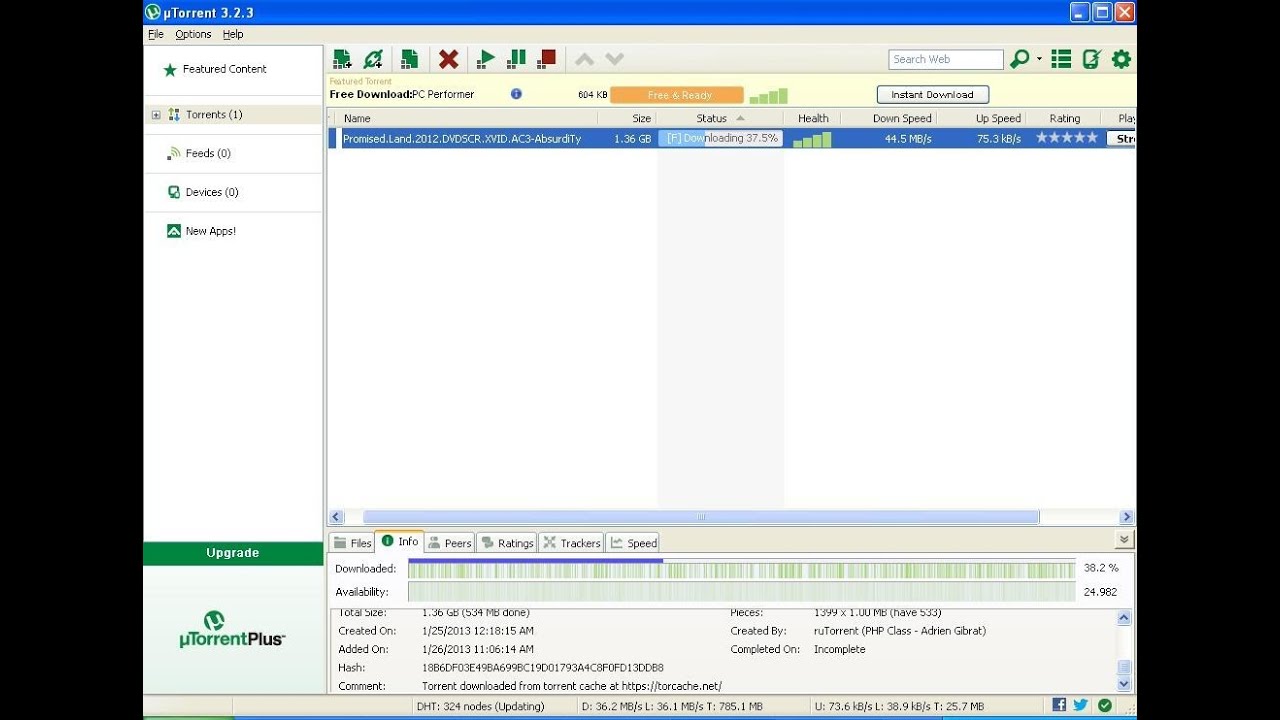Start the torrent with green play icon
The height and width of the screenshot is (720, 1280).
pyautogui.click(x=486, y=59)
